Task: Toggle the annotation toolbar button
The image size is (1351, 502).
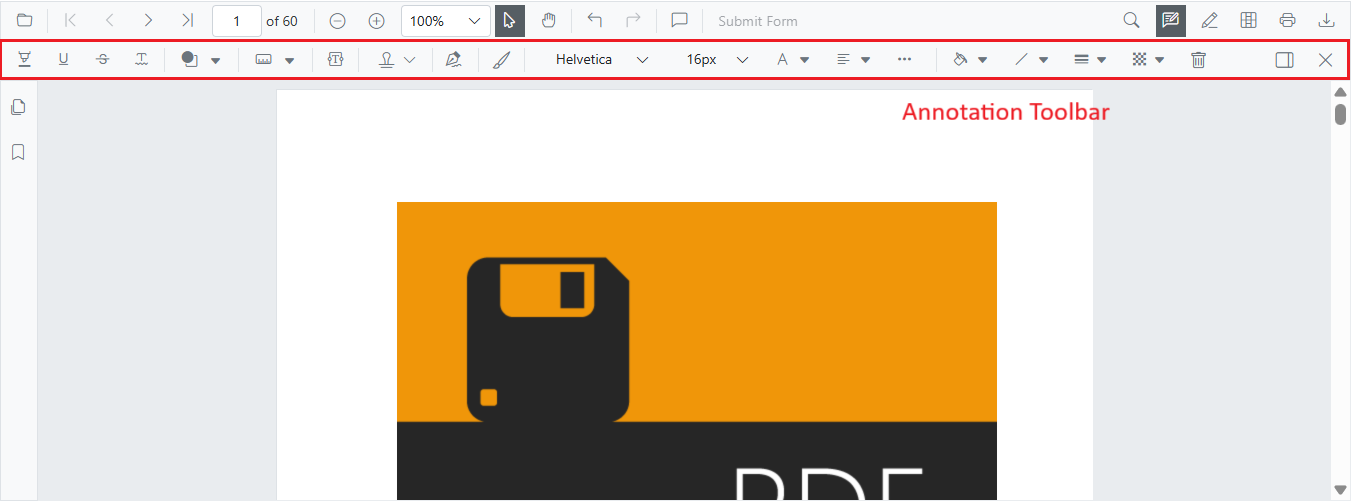Action: 1171,20
